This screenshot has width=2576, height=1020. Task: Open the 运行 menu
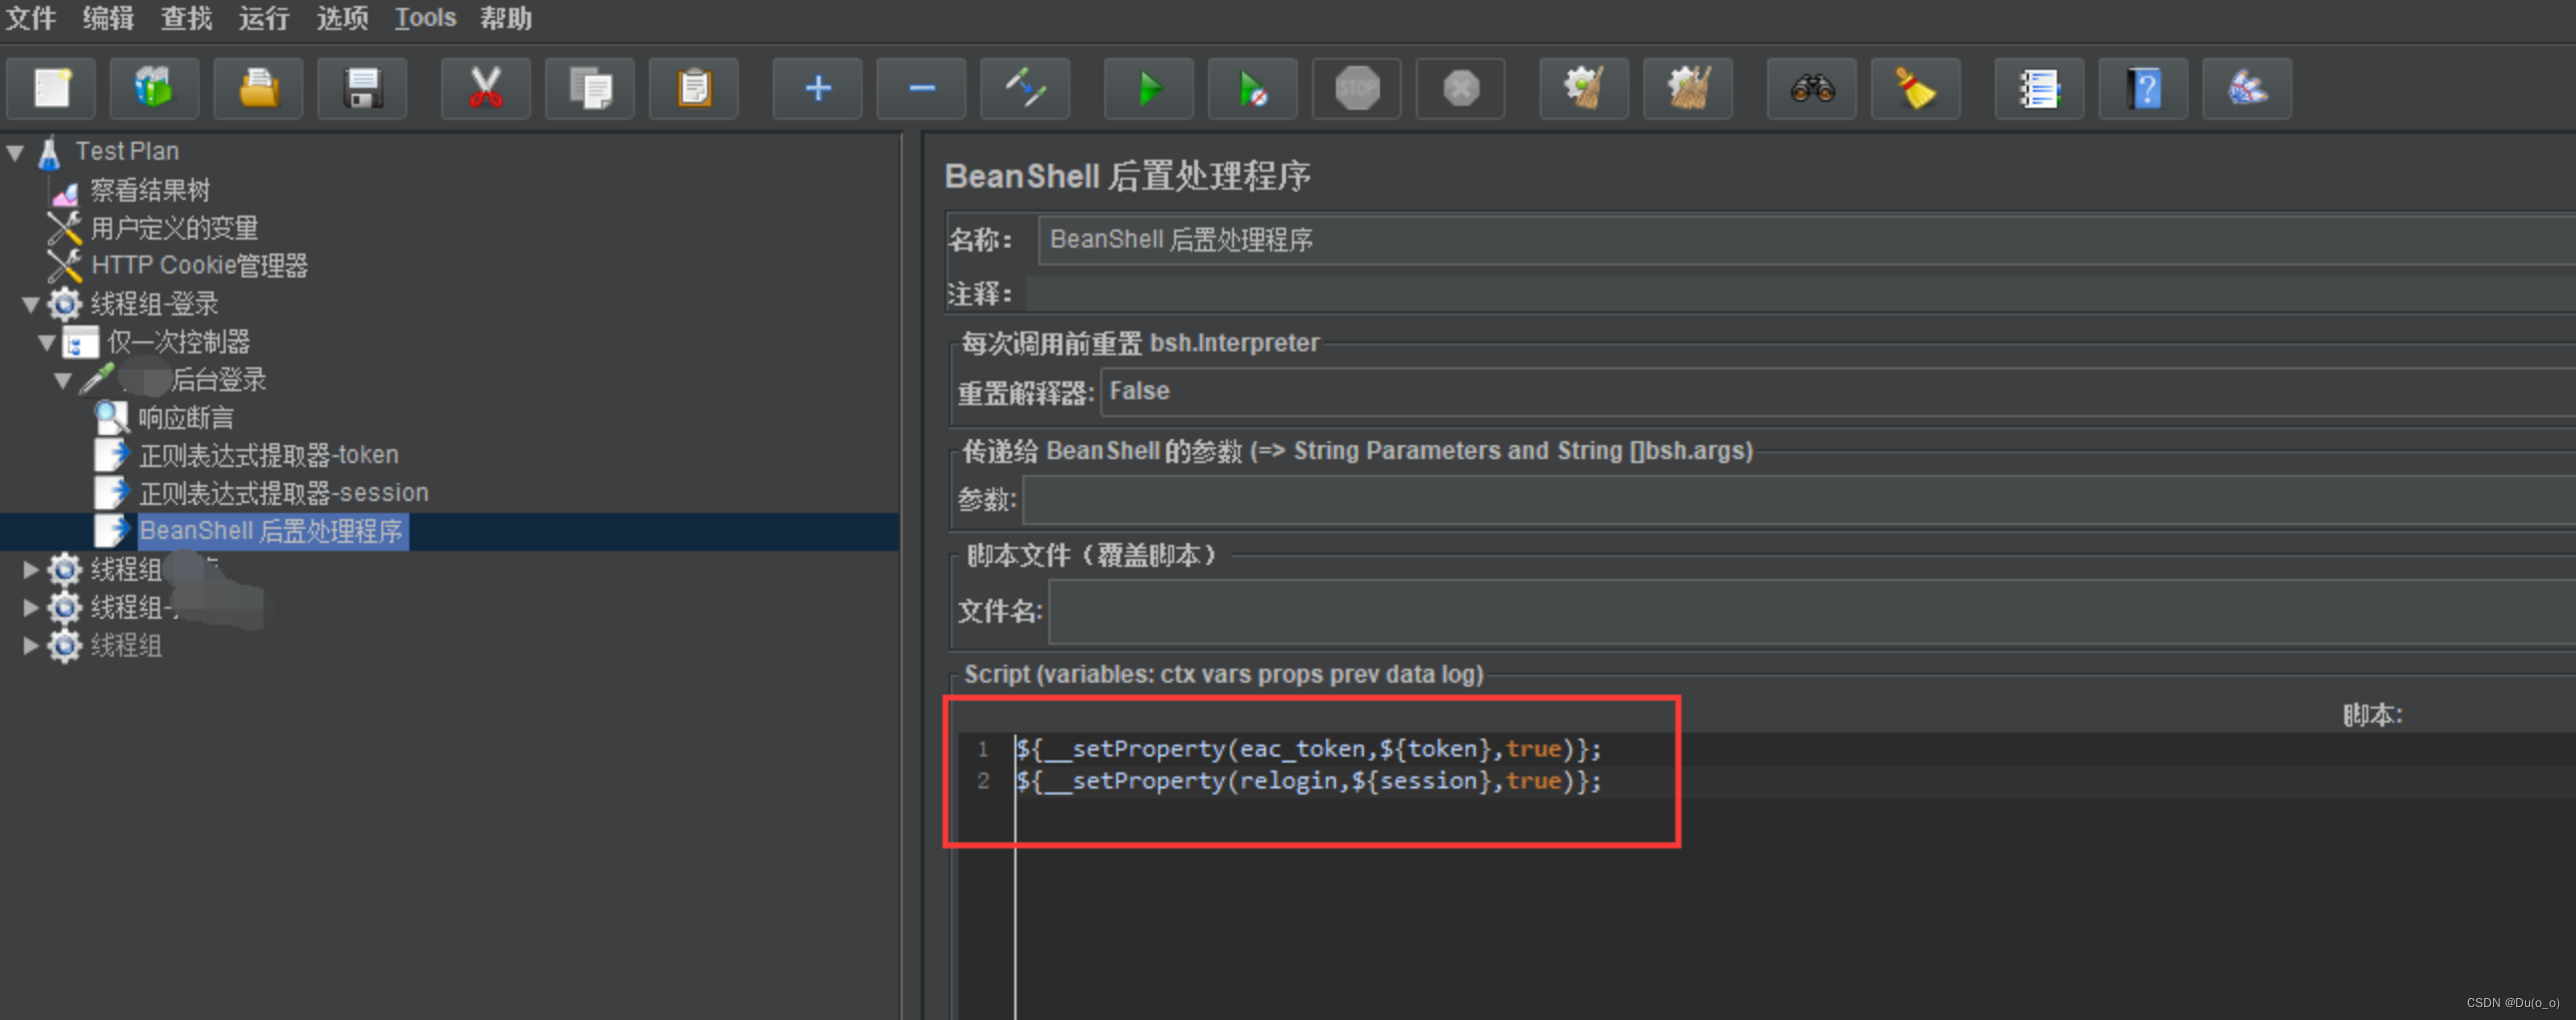click(264, 18)
